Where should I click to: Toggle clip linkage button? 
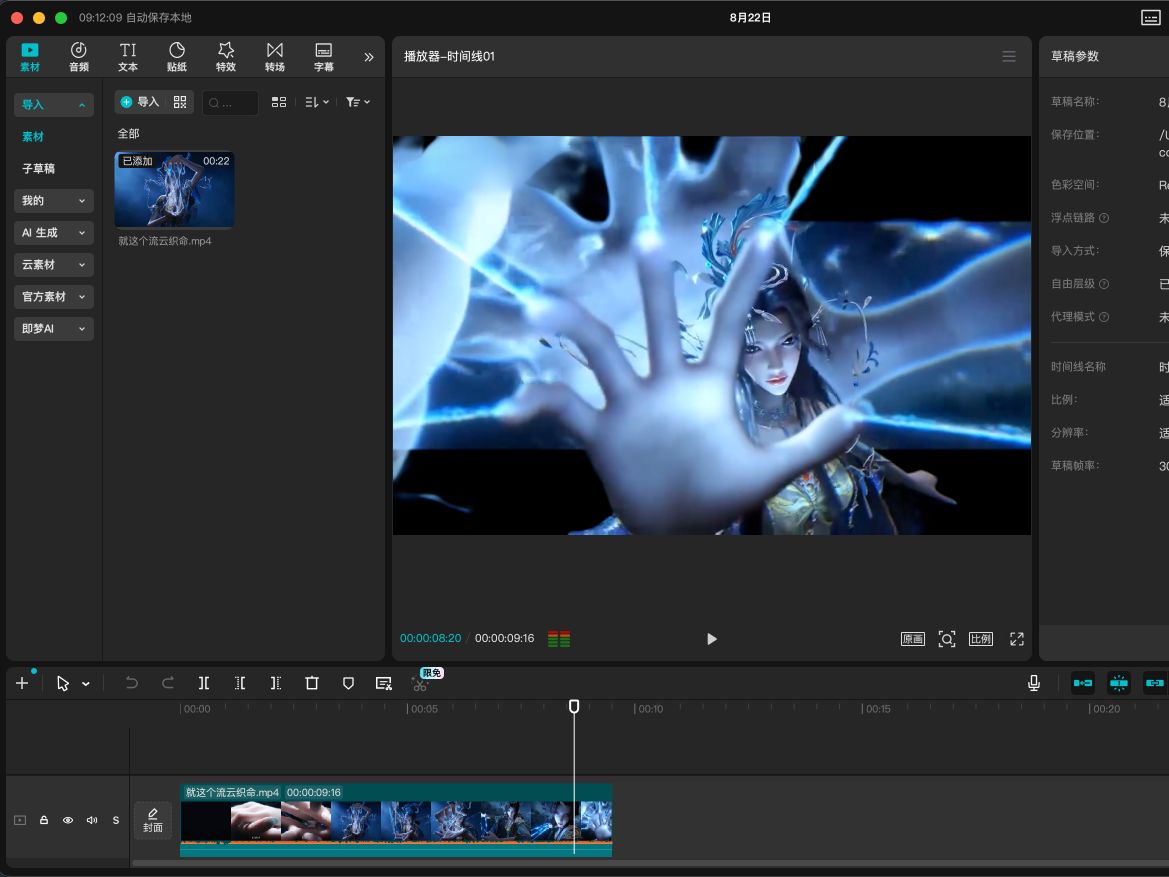click(x=1154, y=683)
